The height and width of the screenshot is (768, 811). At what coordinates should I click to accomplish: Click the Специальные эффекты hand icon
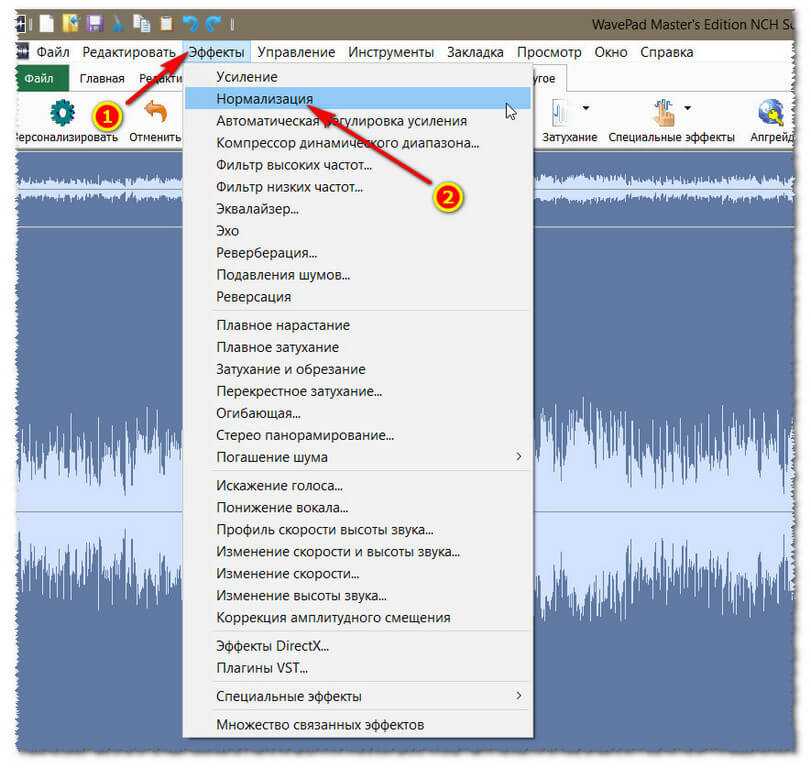click(663, 112)
